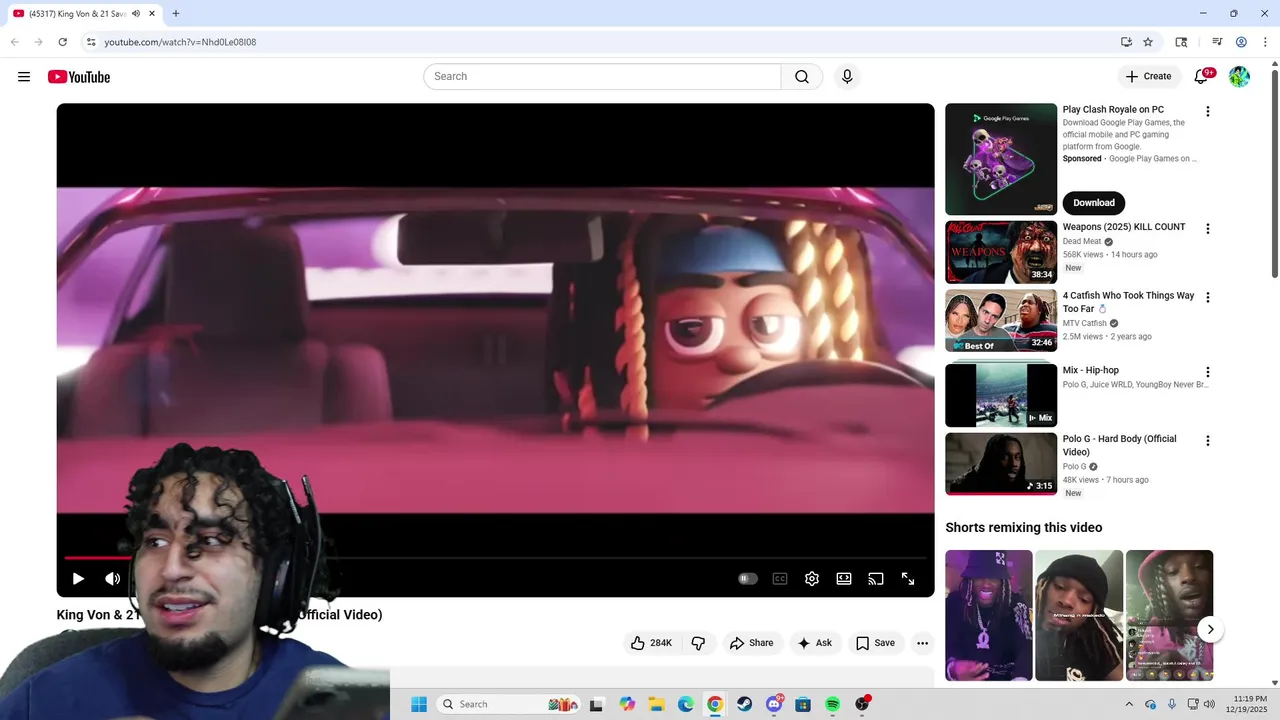The height and width of the screenshot is (720, 1280).
Task: Open Microsoft Edge from the taskbar
Action: click(x=686, y=704)
